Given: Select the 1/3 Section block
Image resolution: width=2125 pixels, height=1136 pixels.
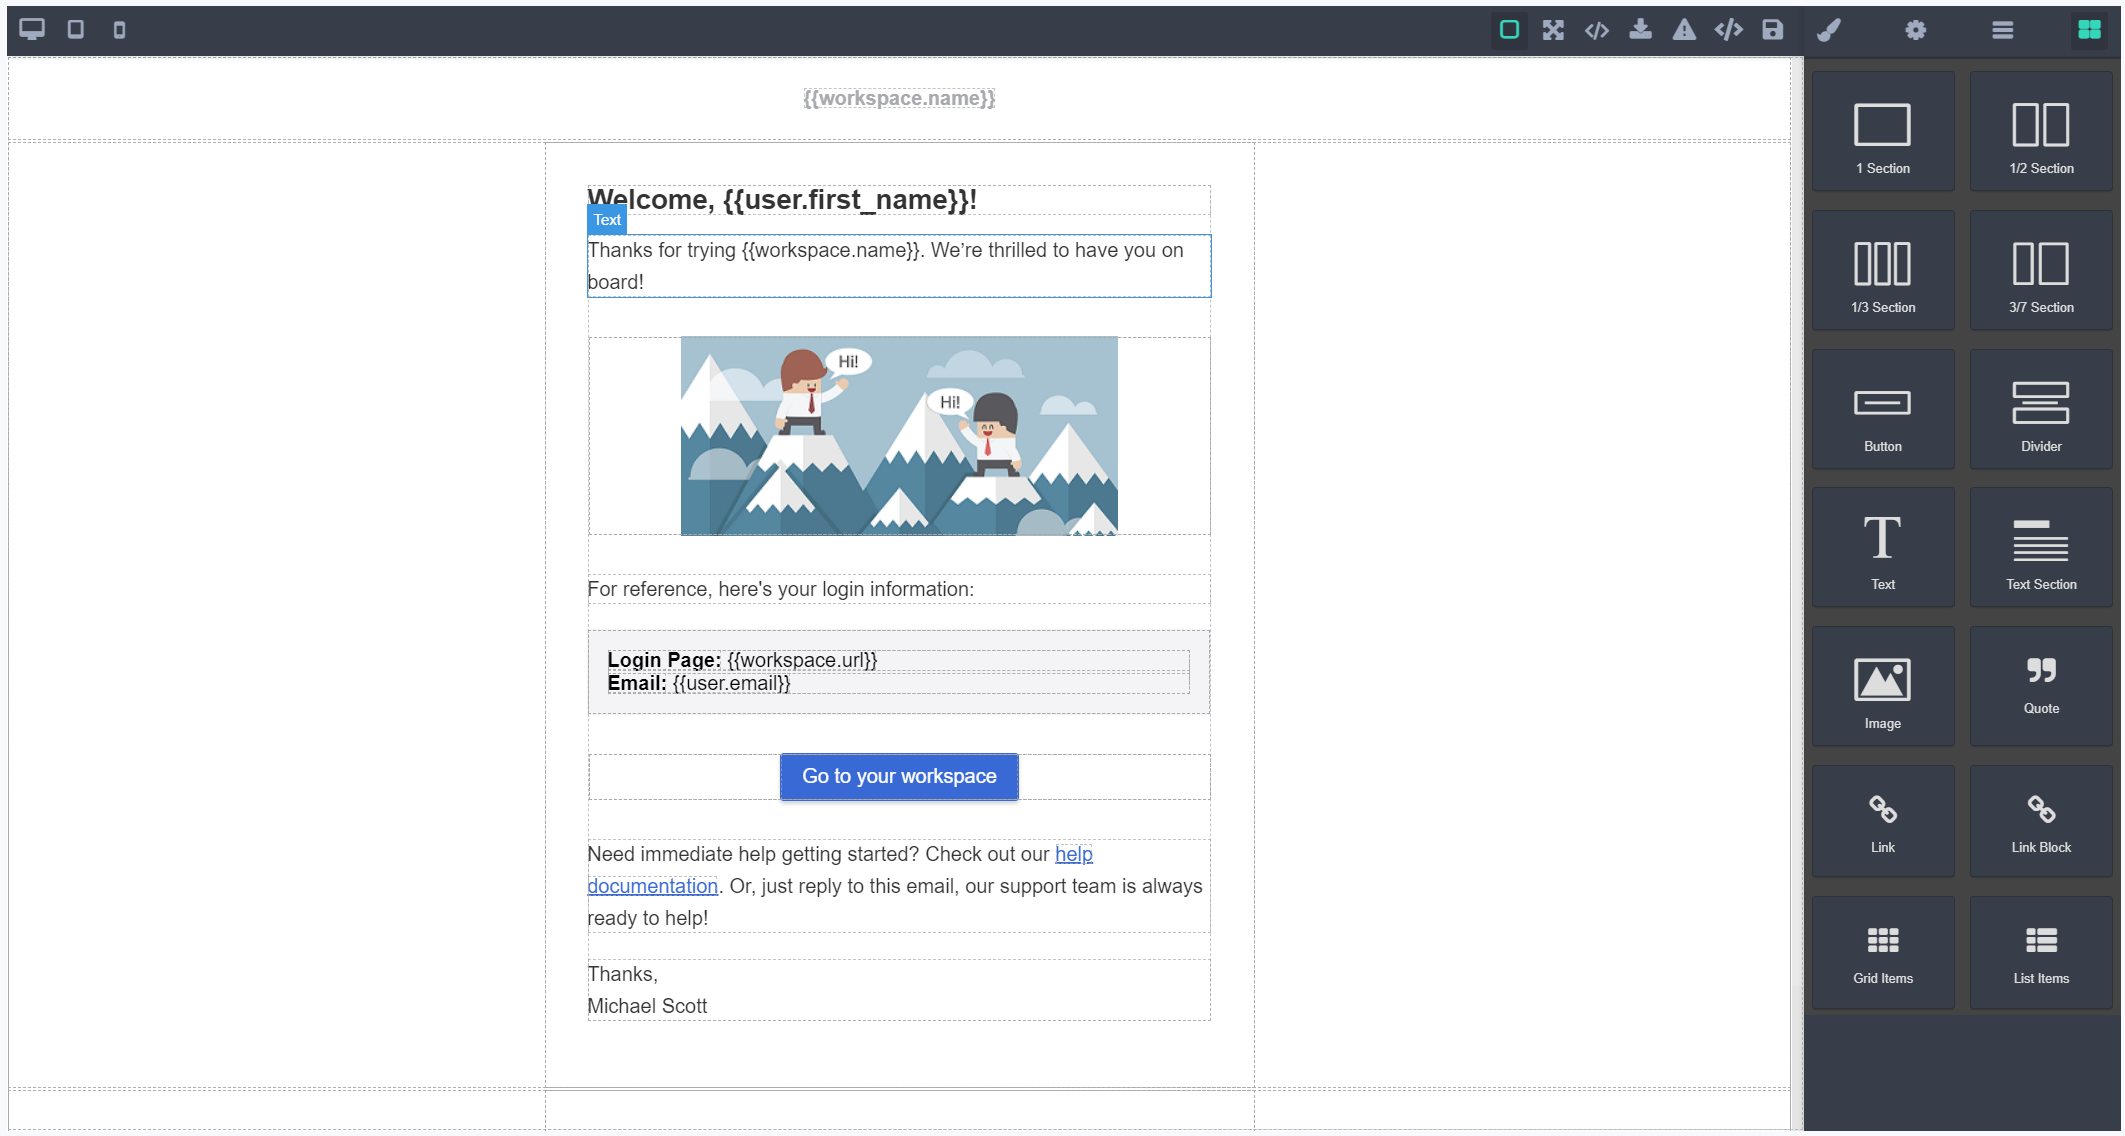Looking at the screenshot, I should (x=1883, y=271).
